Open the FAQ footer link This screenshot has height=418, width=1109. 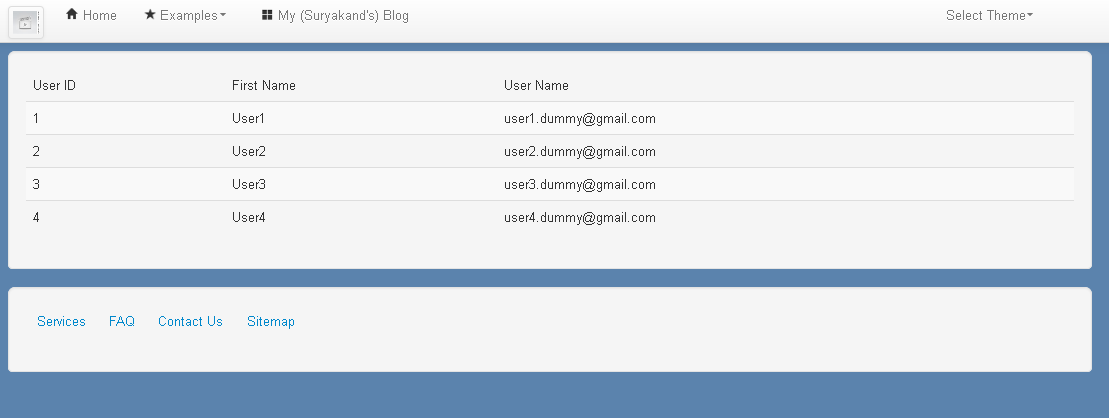[x=122, y=321]
